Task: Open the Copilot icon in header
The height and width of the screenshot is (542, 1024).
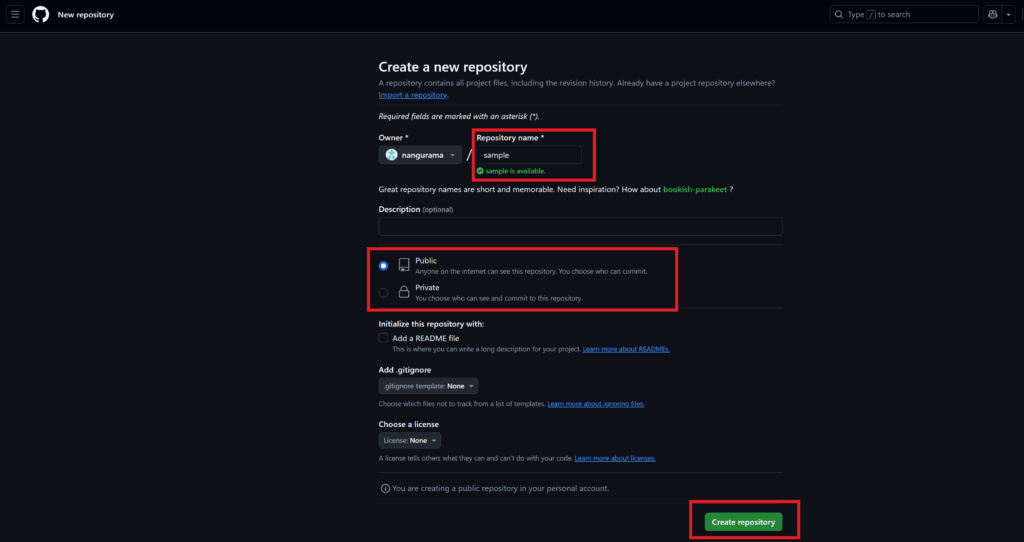Action: tap(992, 14)
